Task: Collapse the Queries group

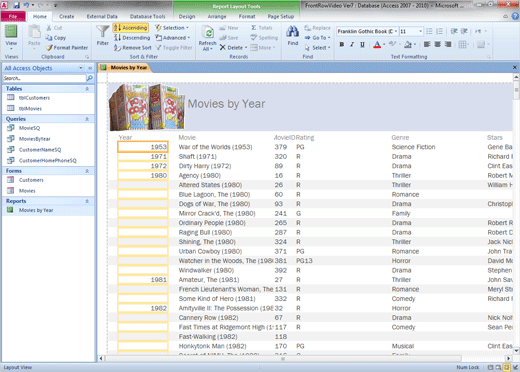Action: click(87, 119)
